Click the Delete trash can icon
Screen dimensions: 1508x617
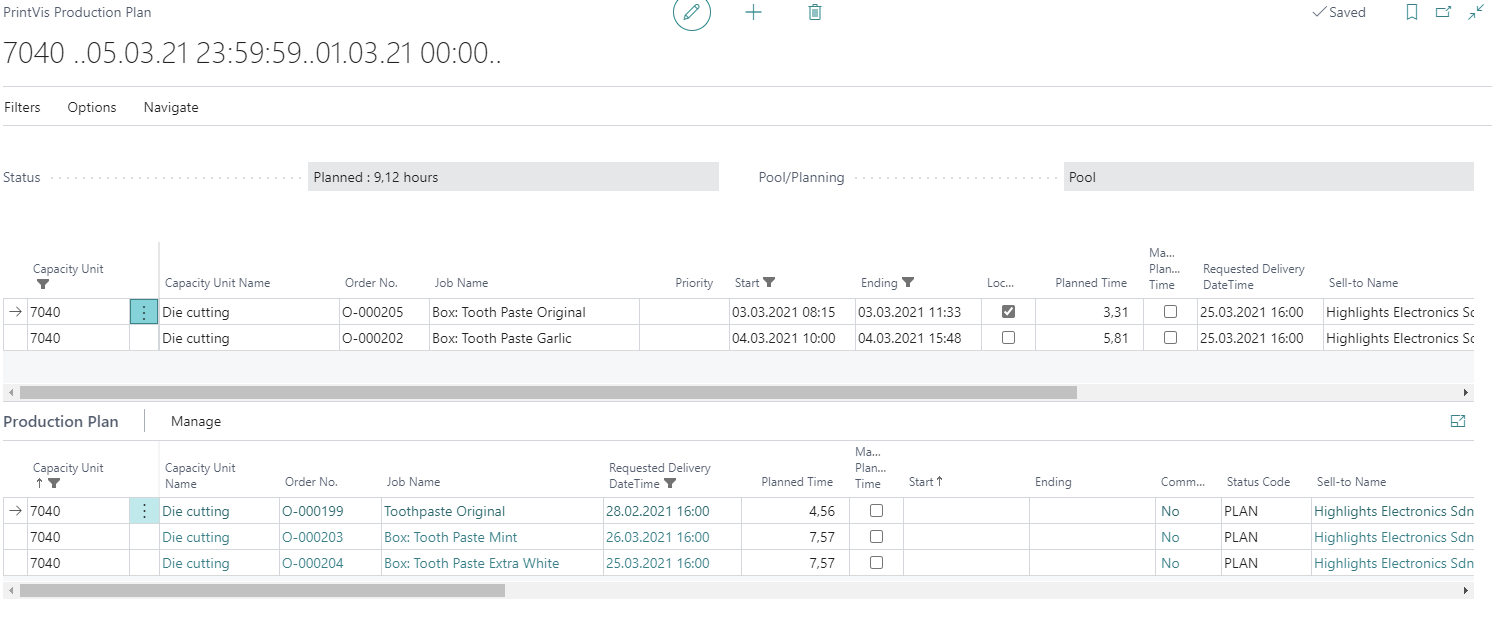[815, 13]
